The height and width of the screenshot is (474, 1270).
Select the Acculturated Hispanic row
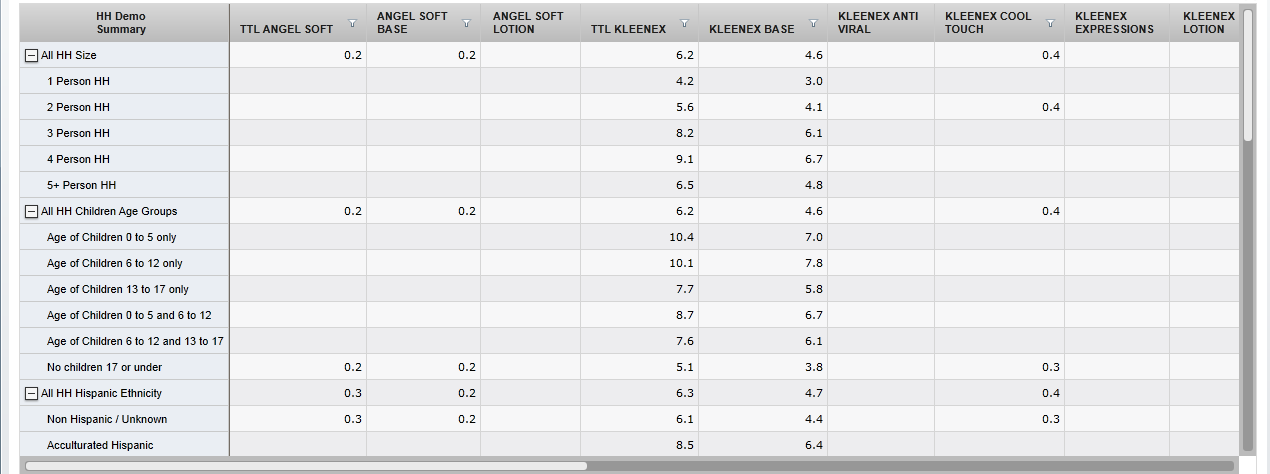point(100,445)
